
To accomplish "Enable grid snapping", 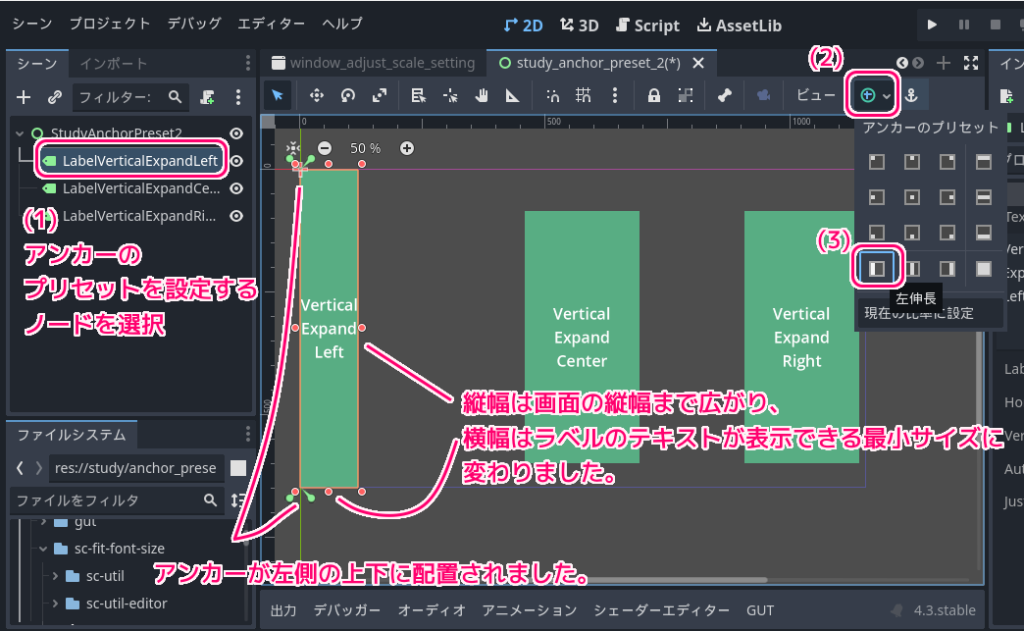I will tap(583, 96).
